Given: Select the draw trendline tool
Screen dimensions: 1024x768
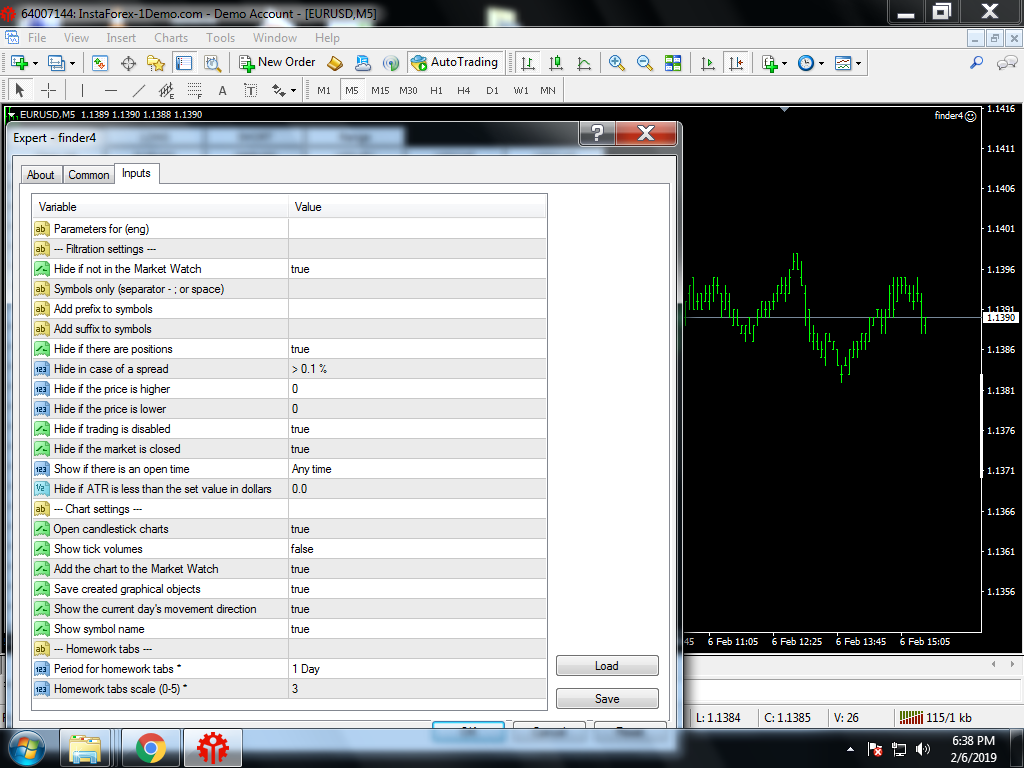Looking at the screenshot, I should (139, 90).
